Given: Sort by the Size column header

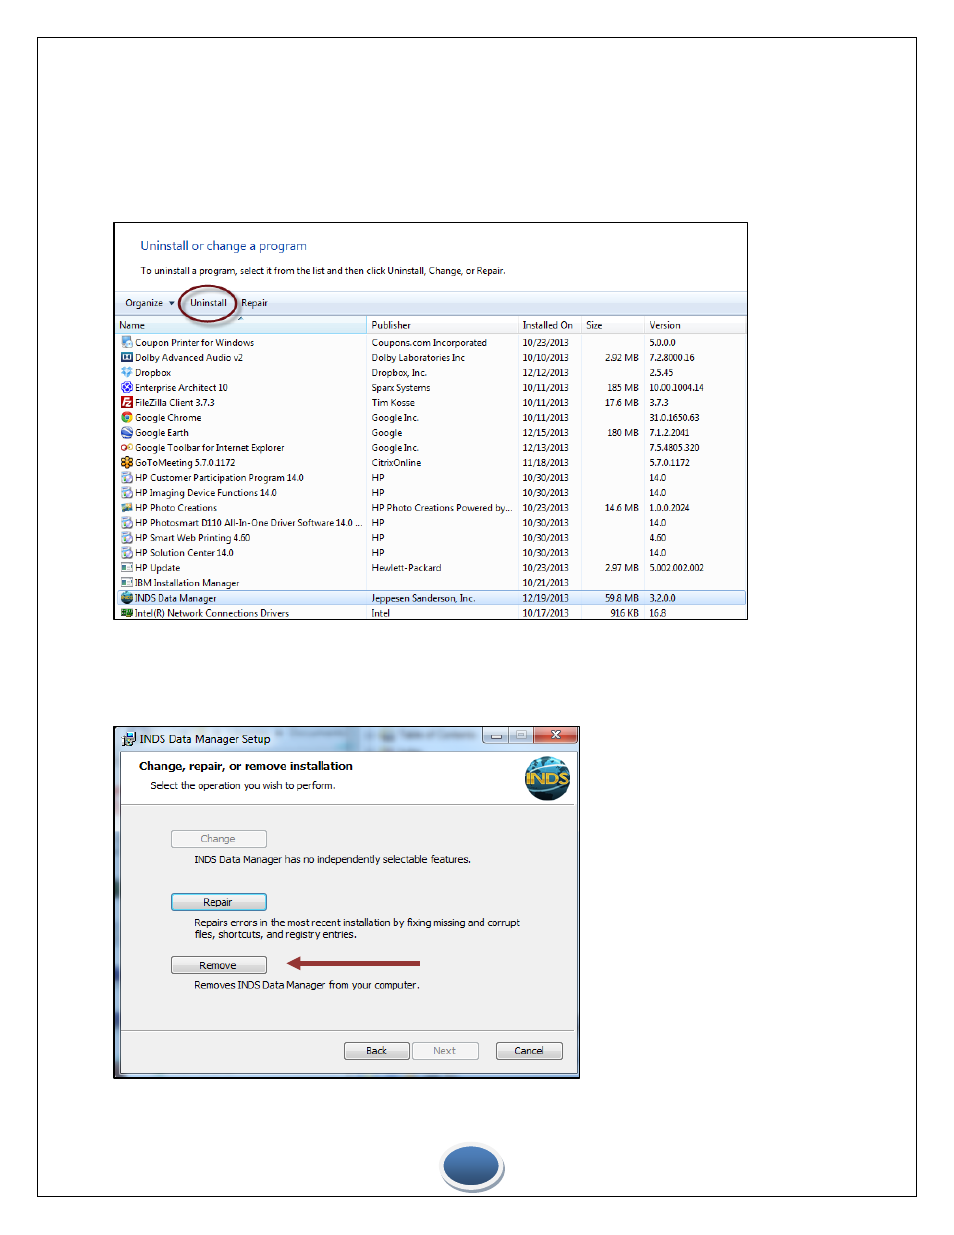Looking at the screenshot, I should pyautogui.click(x=613, y=325).
